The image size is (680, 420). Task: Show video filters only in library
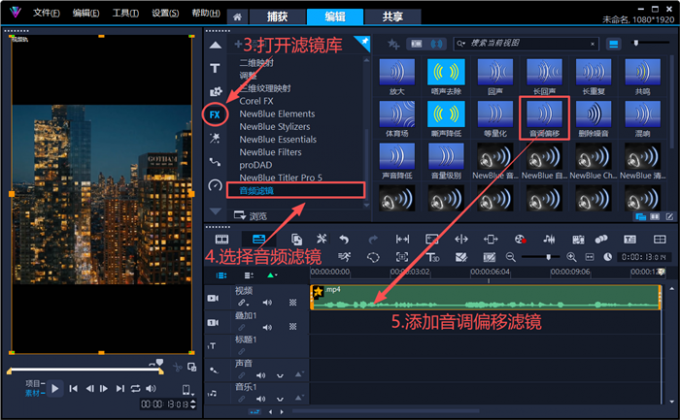(x=417, y=44)
